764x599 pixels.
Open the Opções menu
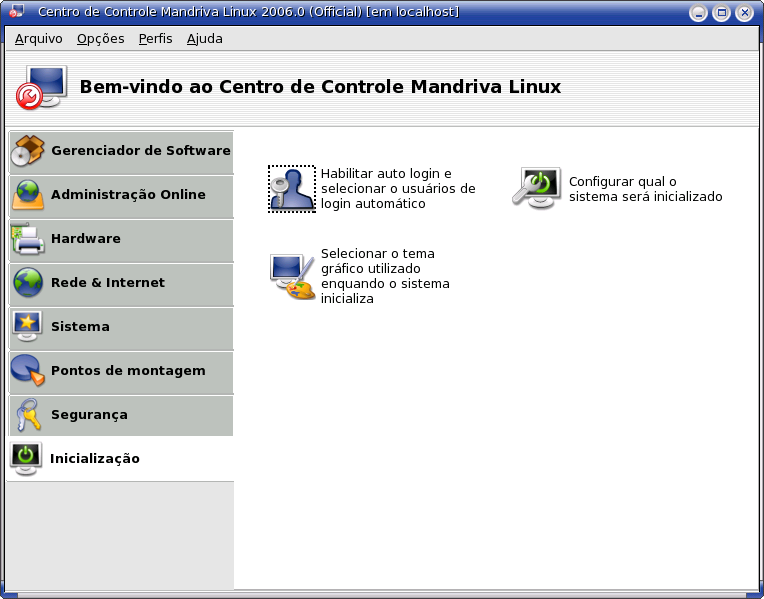point(100,39)
